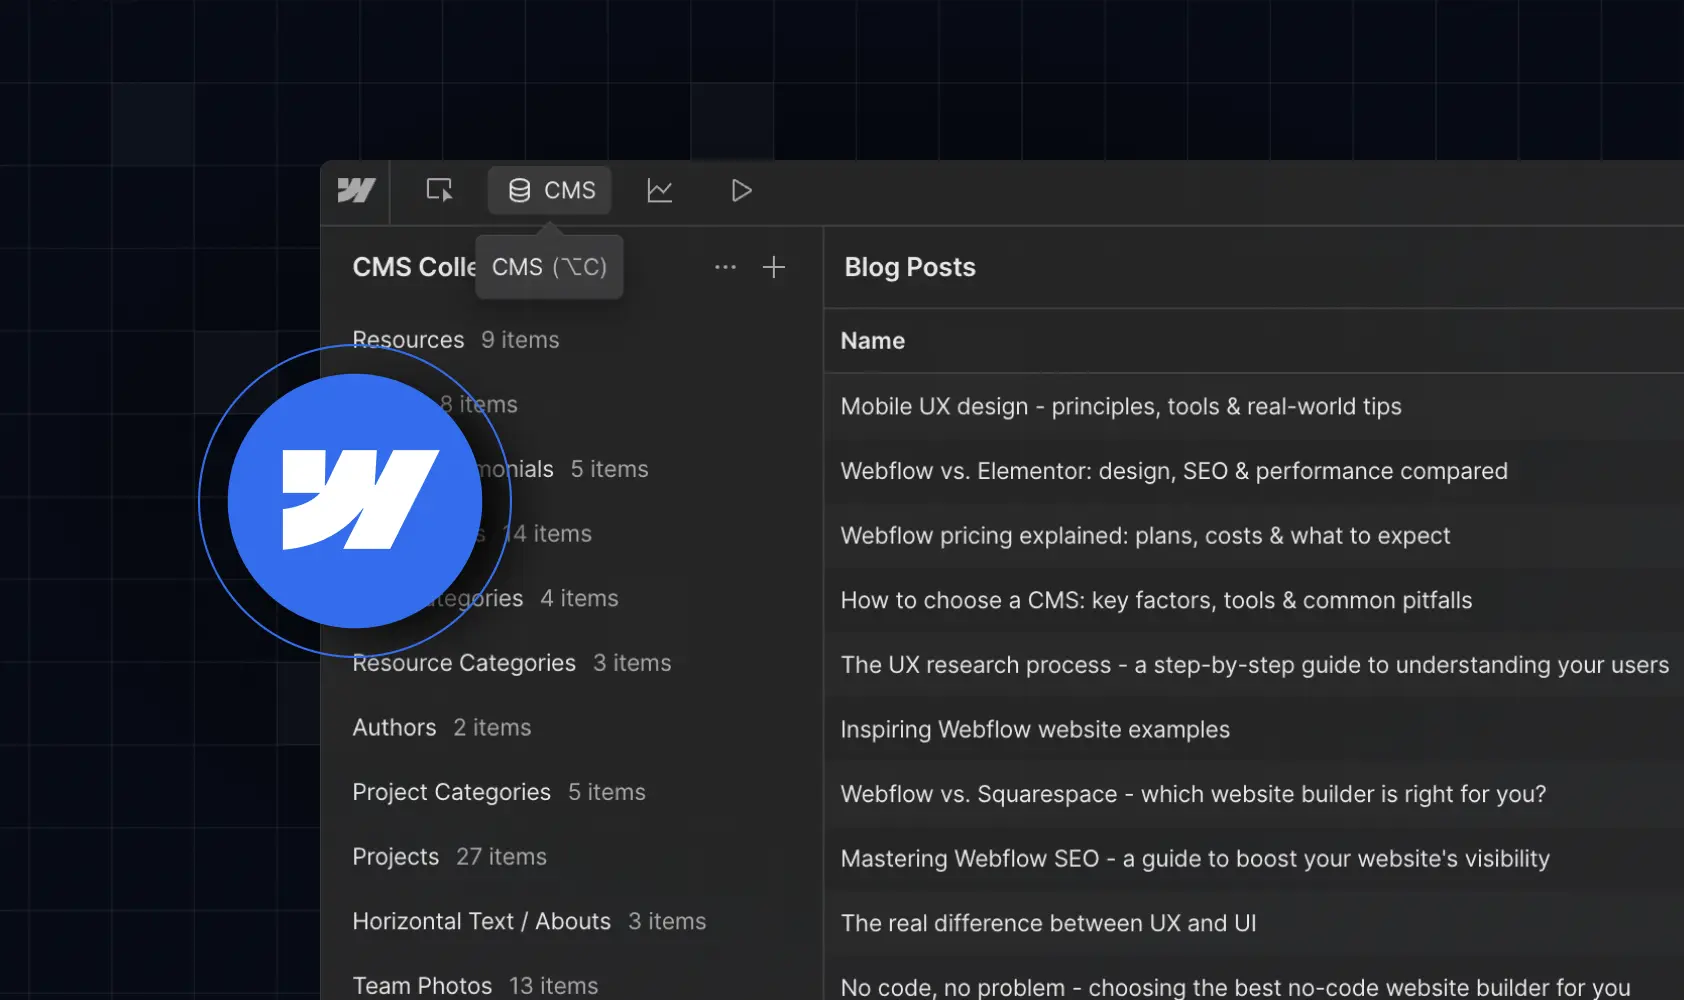The height and width of the screenshot is (1000, 1684).
Task: Open 'How to choose a CMS' post
Action: coord(1254,600)
